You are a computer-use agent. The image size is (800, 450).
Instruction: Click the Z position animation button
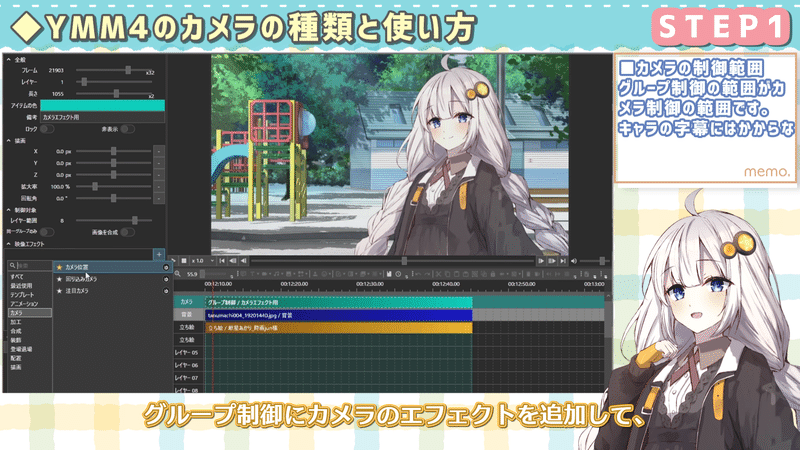coord(159,175)
